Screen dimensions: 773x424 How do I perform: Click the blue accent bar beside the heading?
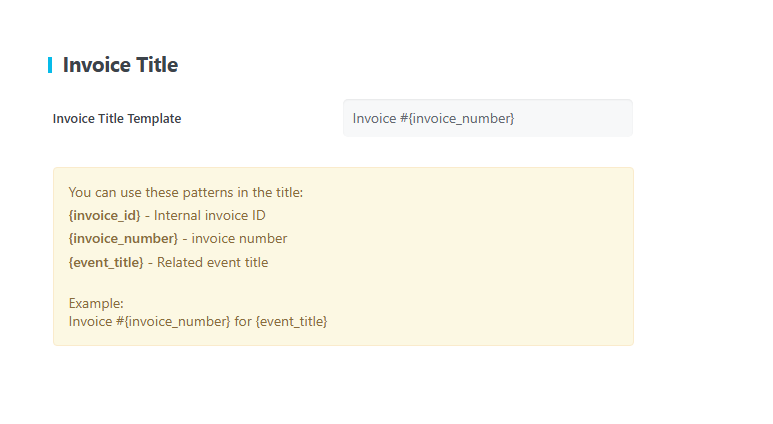(50, 65)
